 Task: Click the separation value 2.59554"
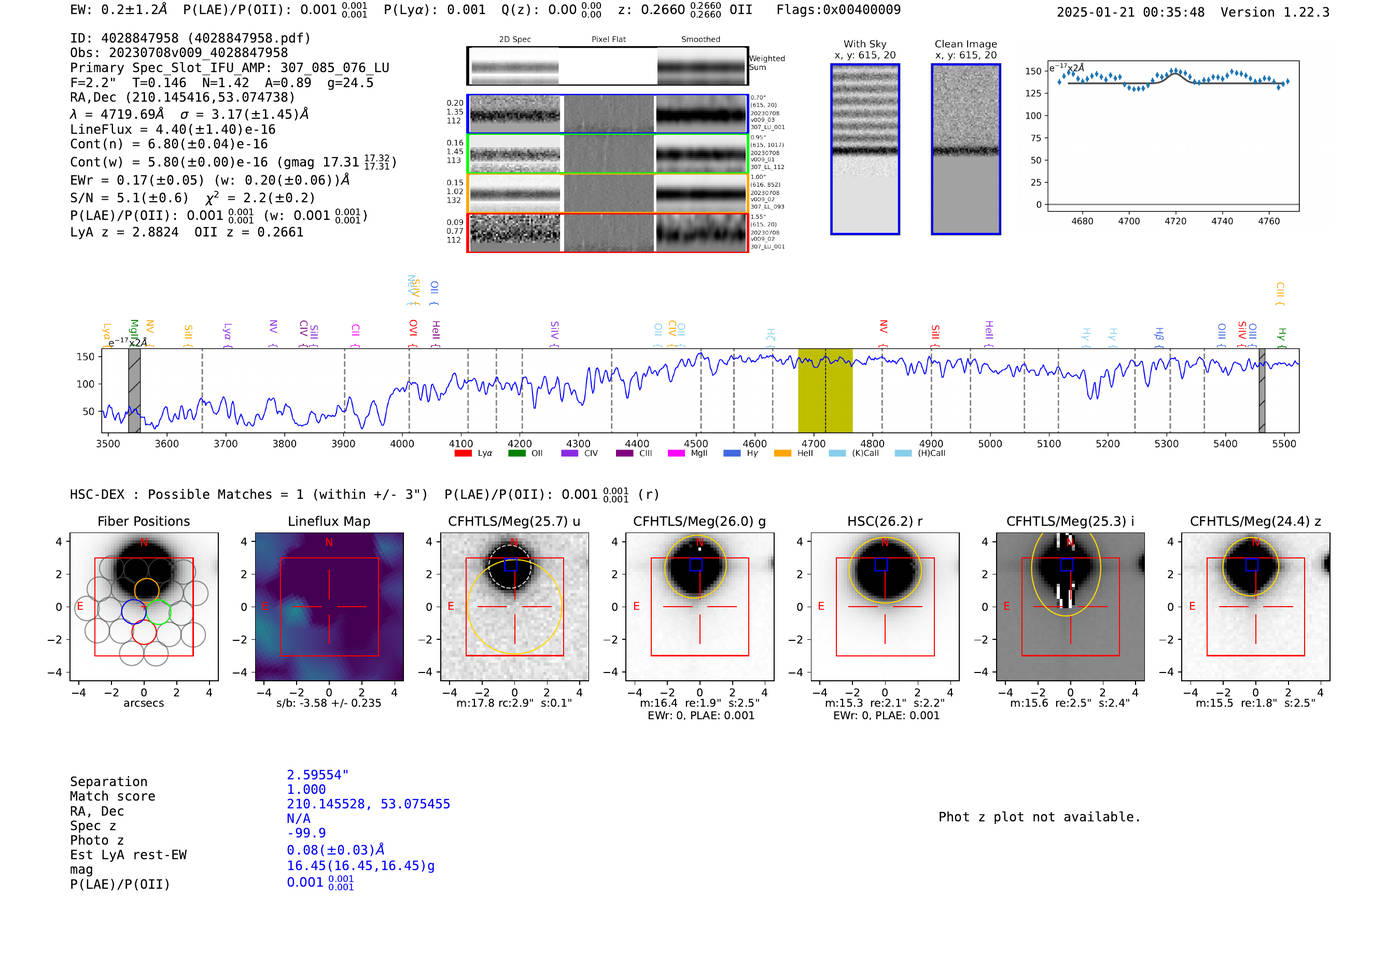[318, 775]
